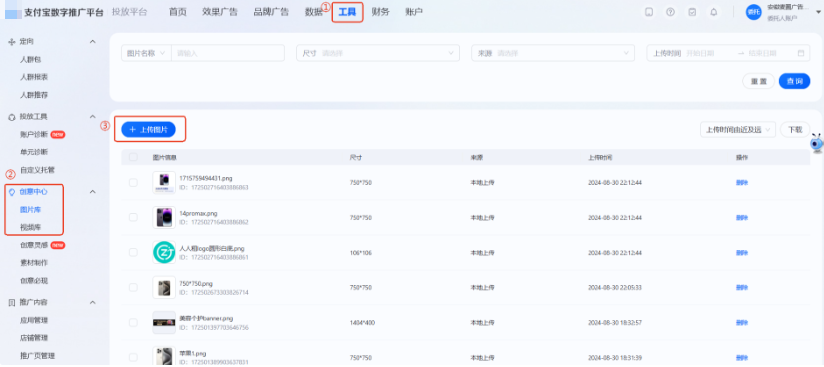Open 店铺管理 in sidebar
Viewport: 824px width, 367px height.
point(34,338)
